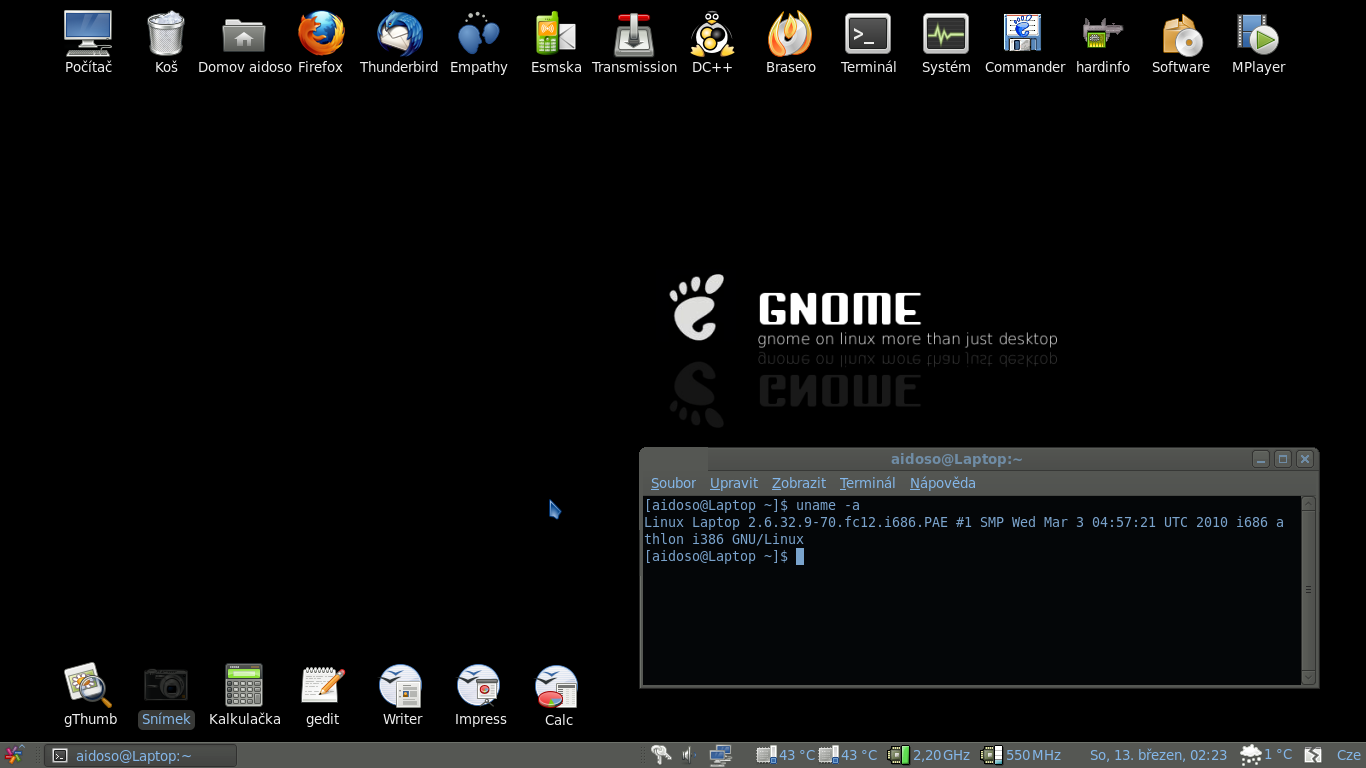Open the main menu on the panel

pyautogui.click(x=13, y=755)
